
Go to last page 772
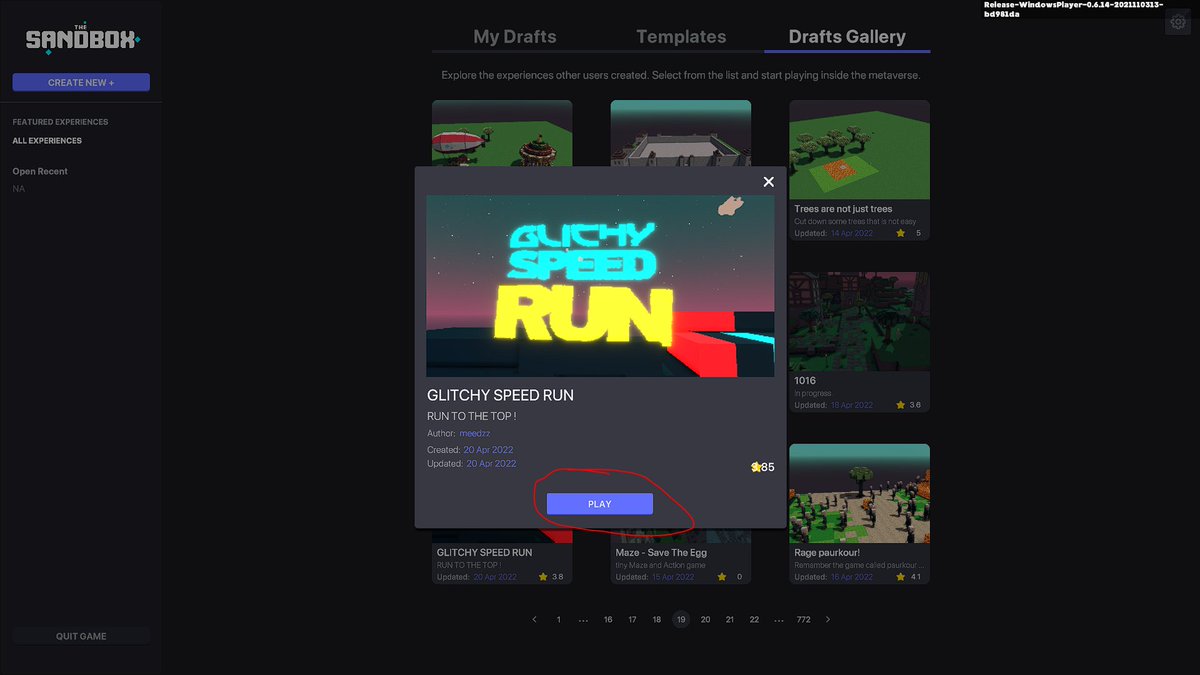[803, 620]
